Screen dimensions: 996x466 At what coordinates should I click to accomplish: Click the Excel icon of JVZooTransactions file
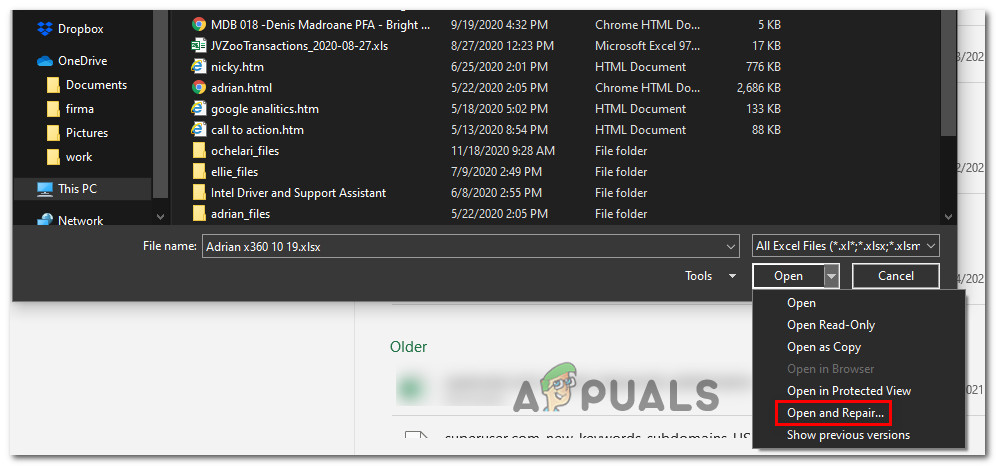[199, 46]
